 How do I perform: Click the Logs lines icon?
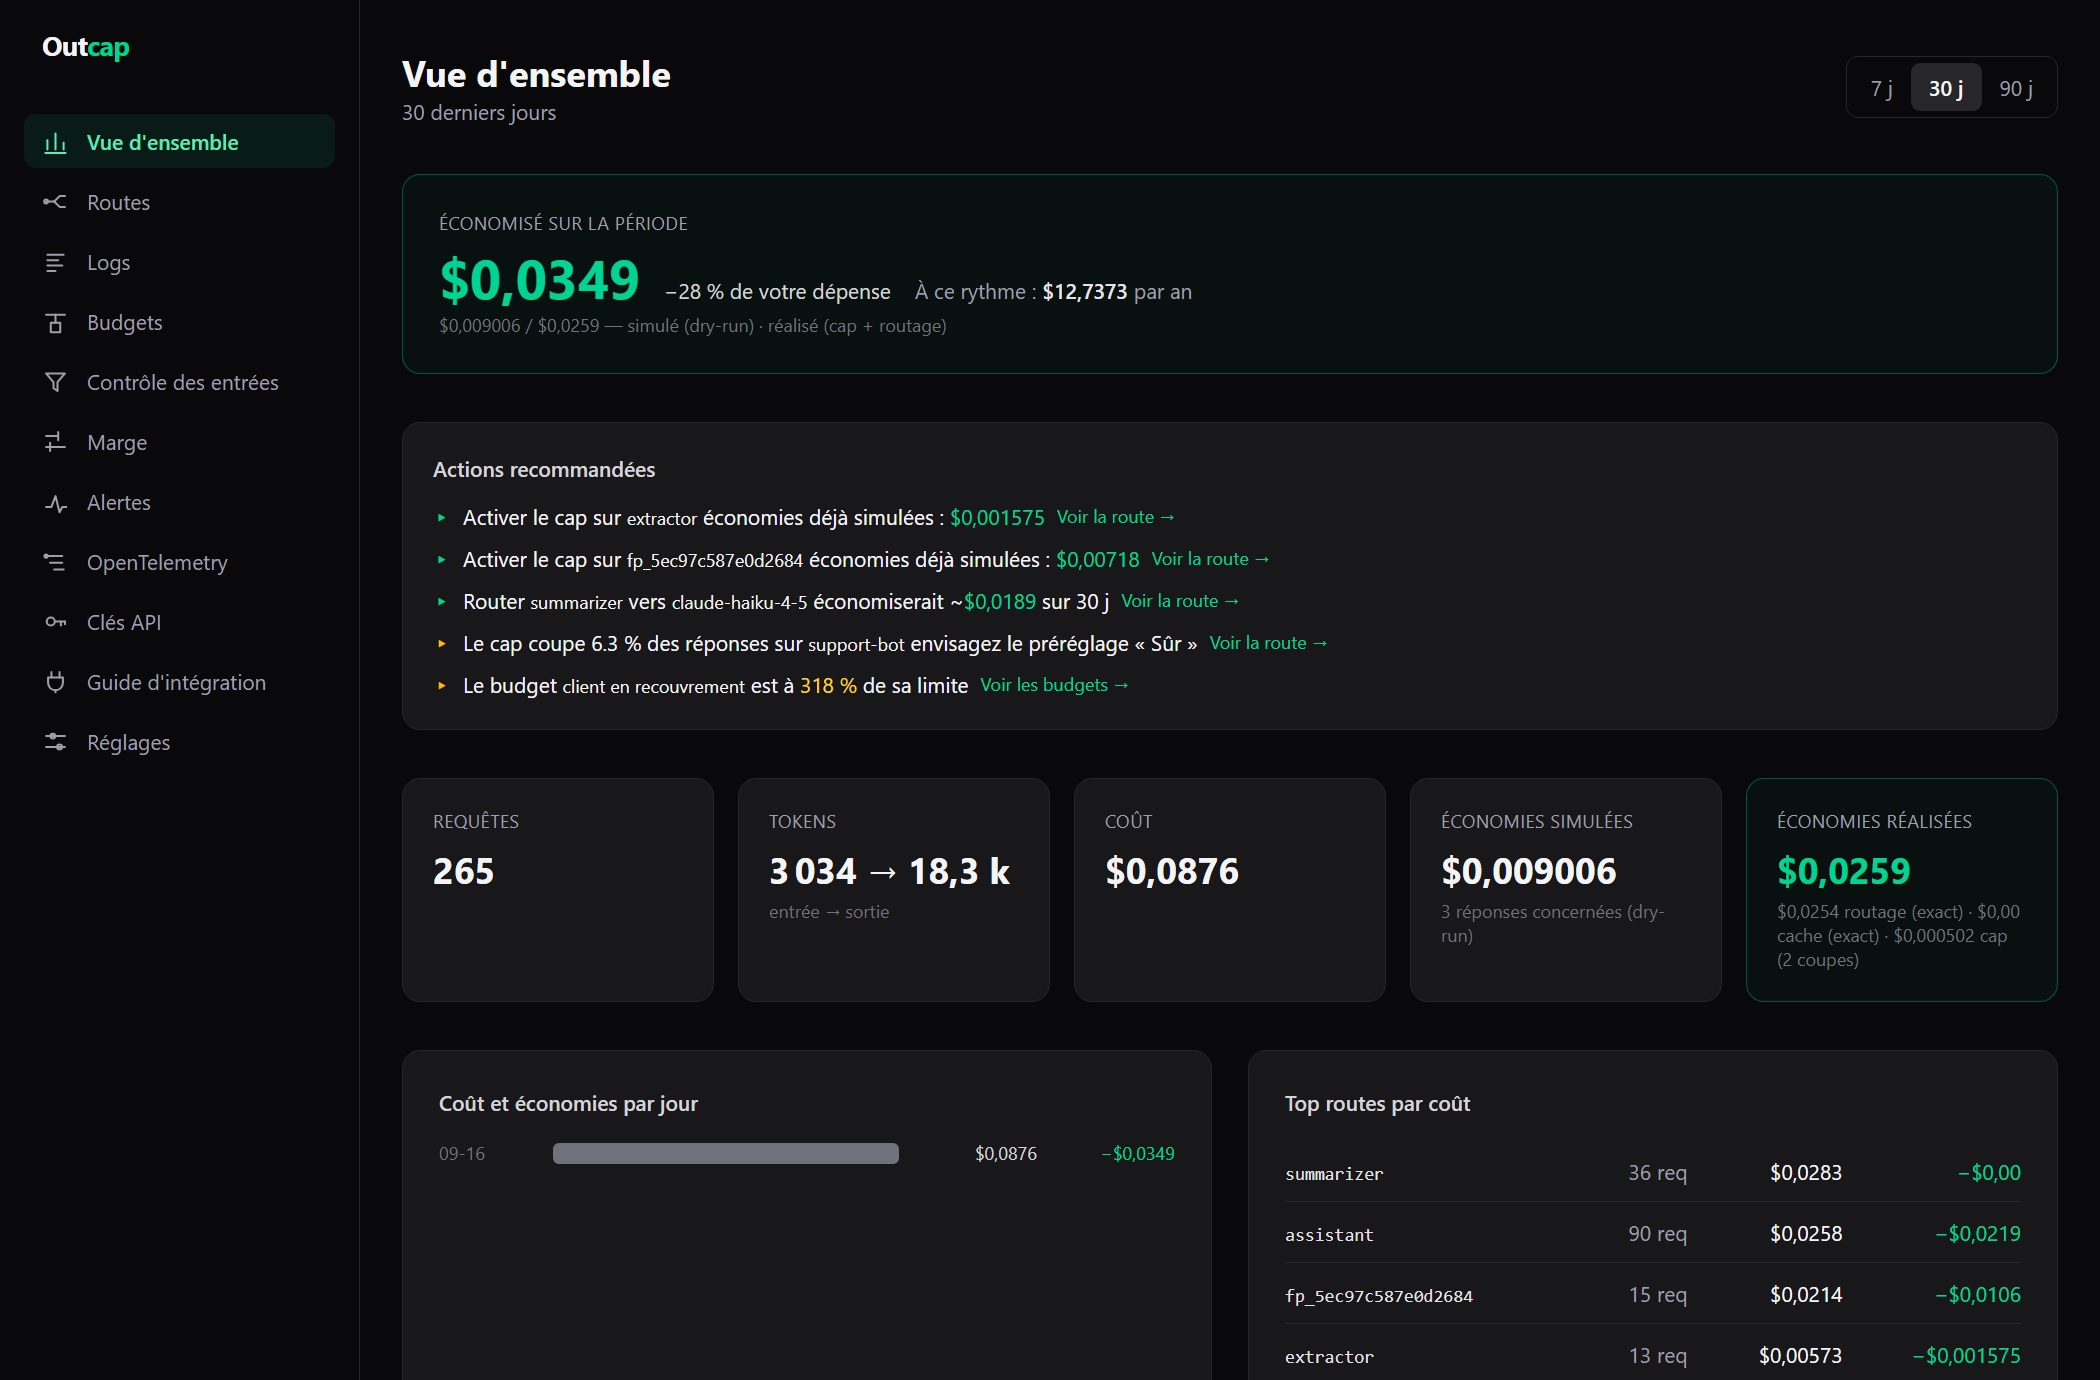(x=56, y=263)
